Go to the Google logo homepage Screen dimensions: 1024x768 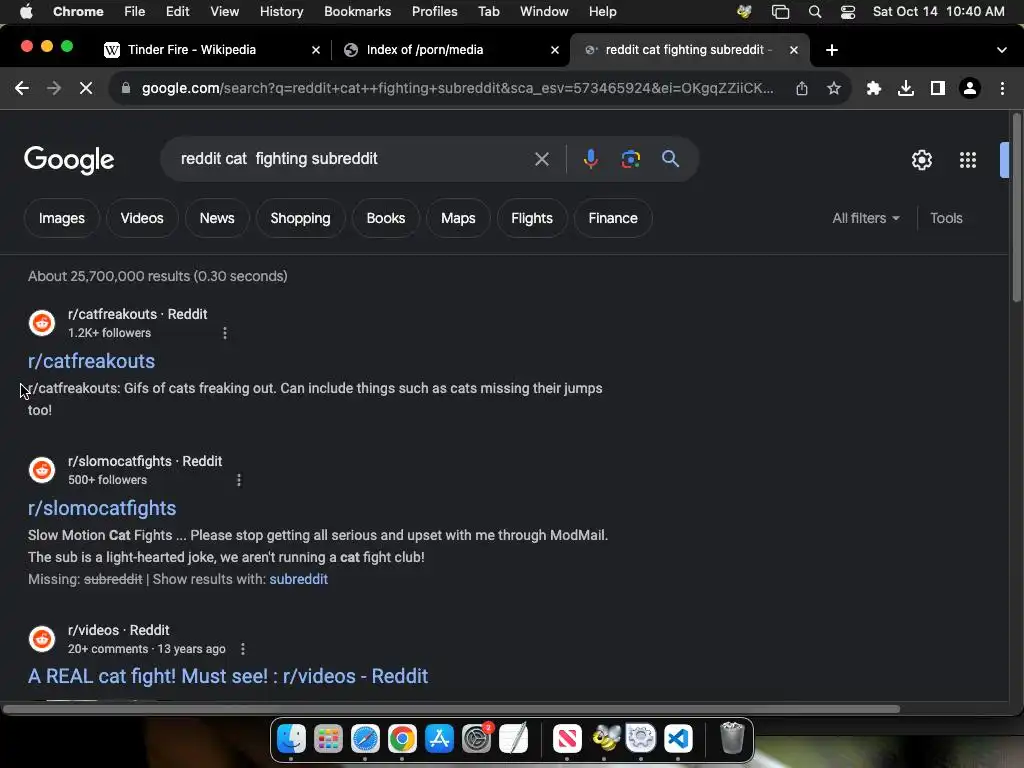69,160
